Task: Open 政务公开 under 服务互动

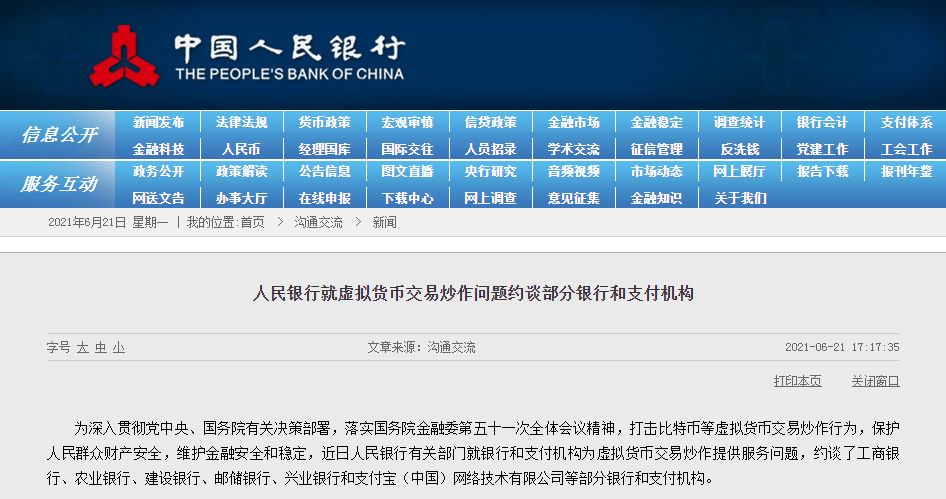Action: 158,171
